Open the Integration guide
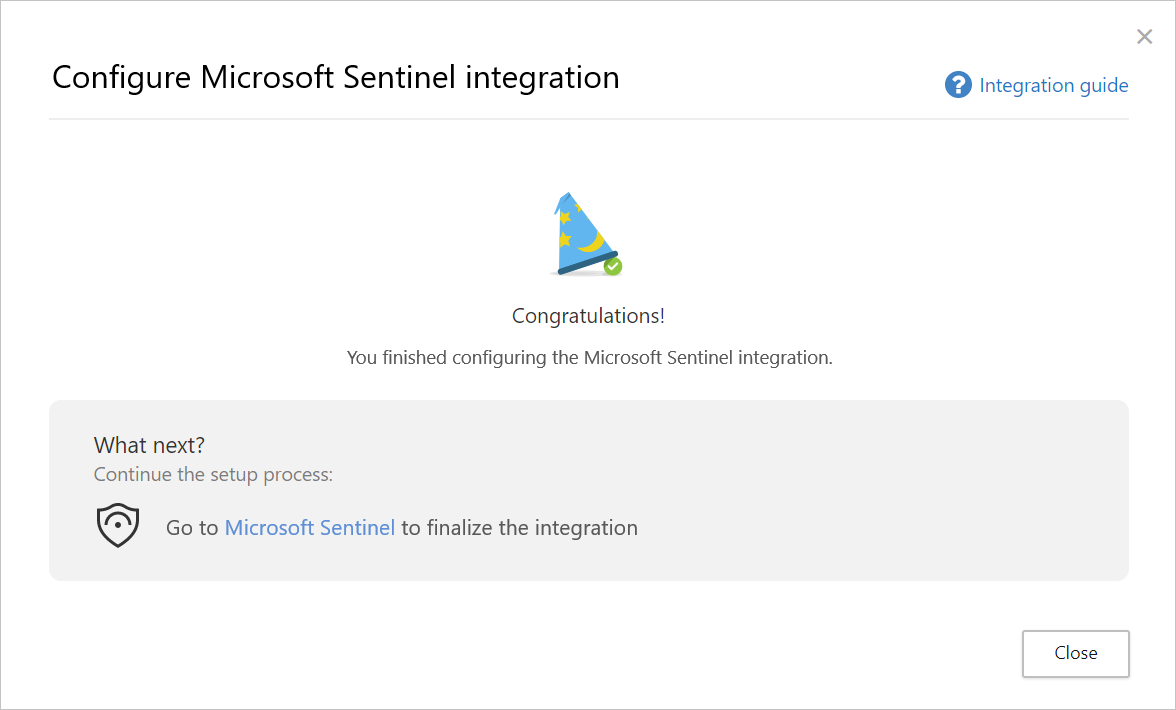The width and height of the screenshot is (1176, 710). pos(1053,85)
